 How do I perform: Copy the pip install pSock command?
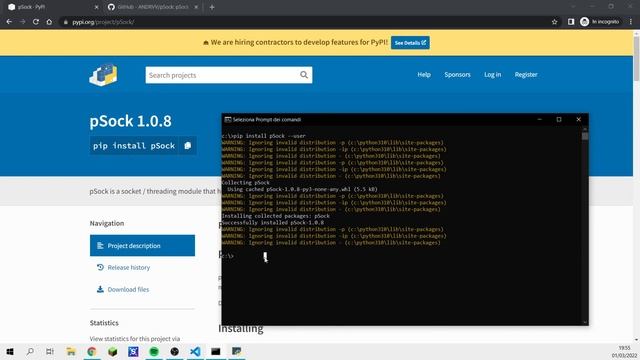tap(187, 146)
